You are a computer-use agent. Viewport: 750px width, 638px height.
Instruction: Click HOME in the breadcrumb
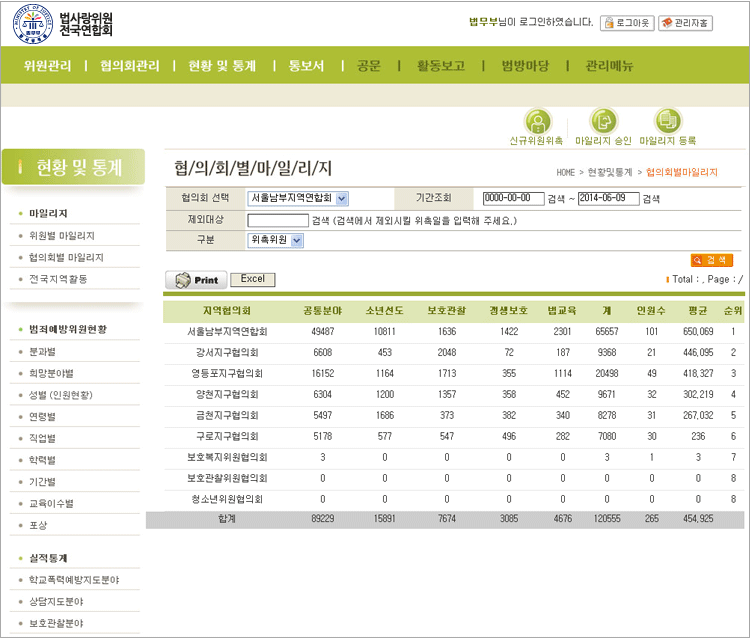point(566,173)
